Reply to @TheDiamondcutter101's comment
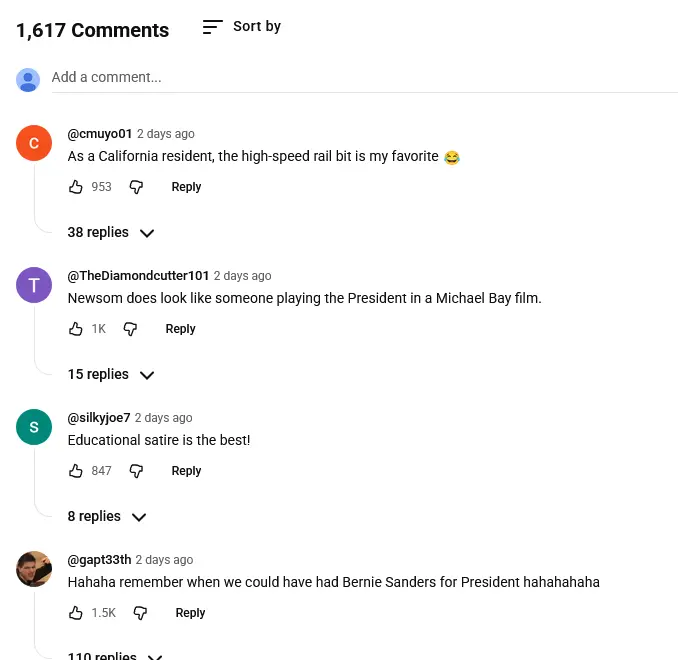678x660 pixels. [180, 329]
